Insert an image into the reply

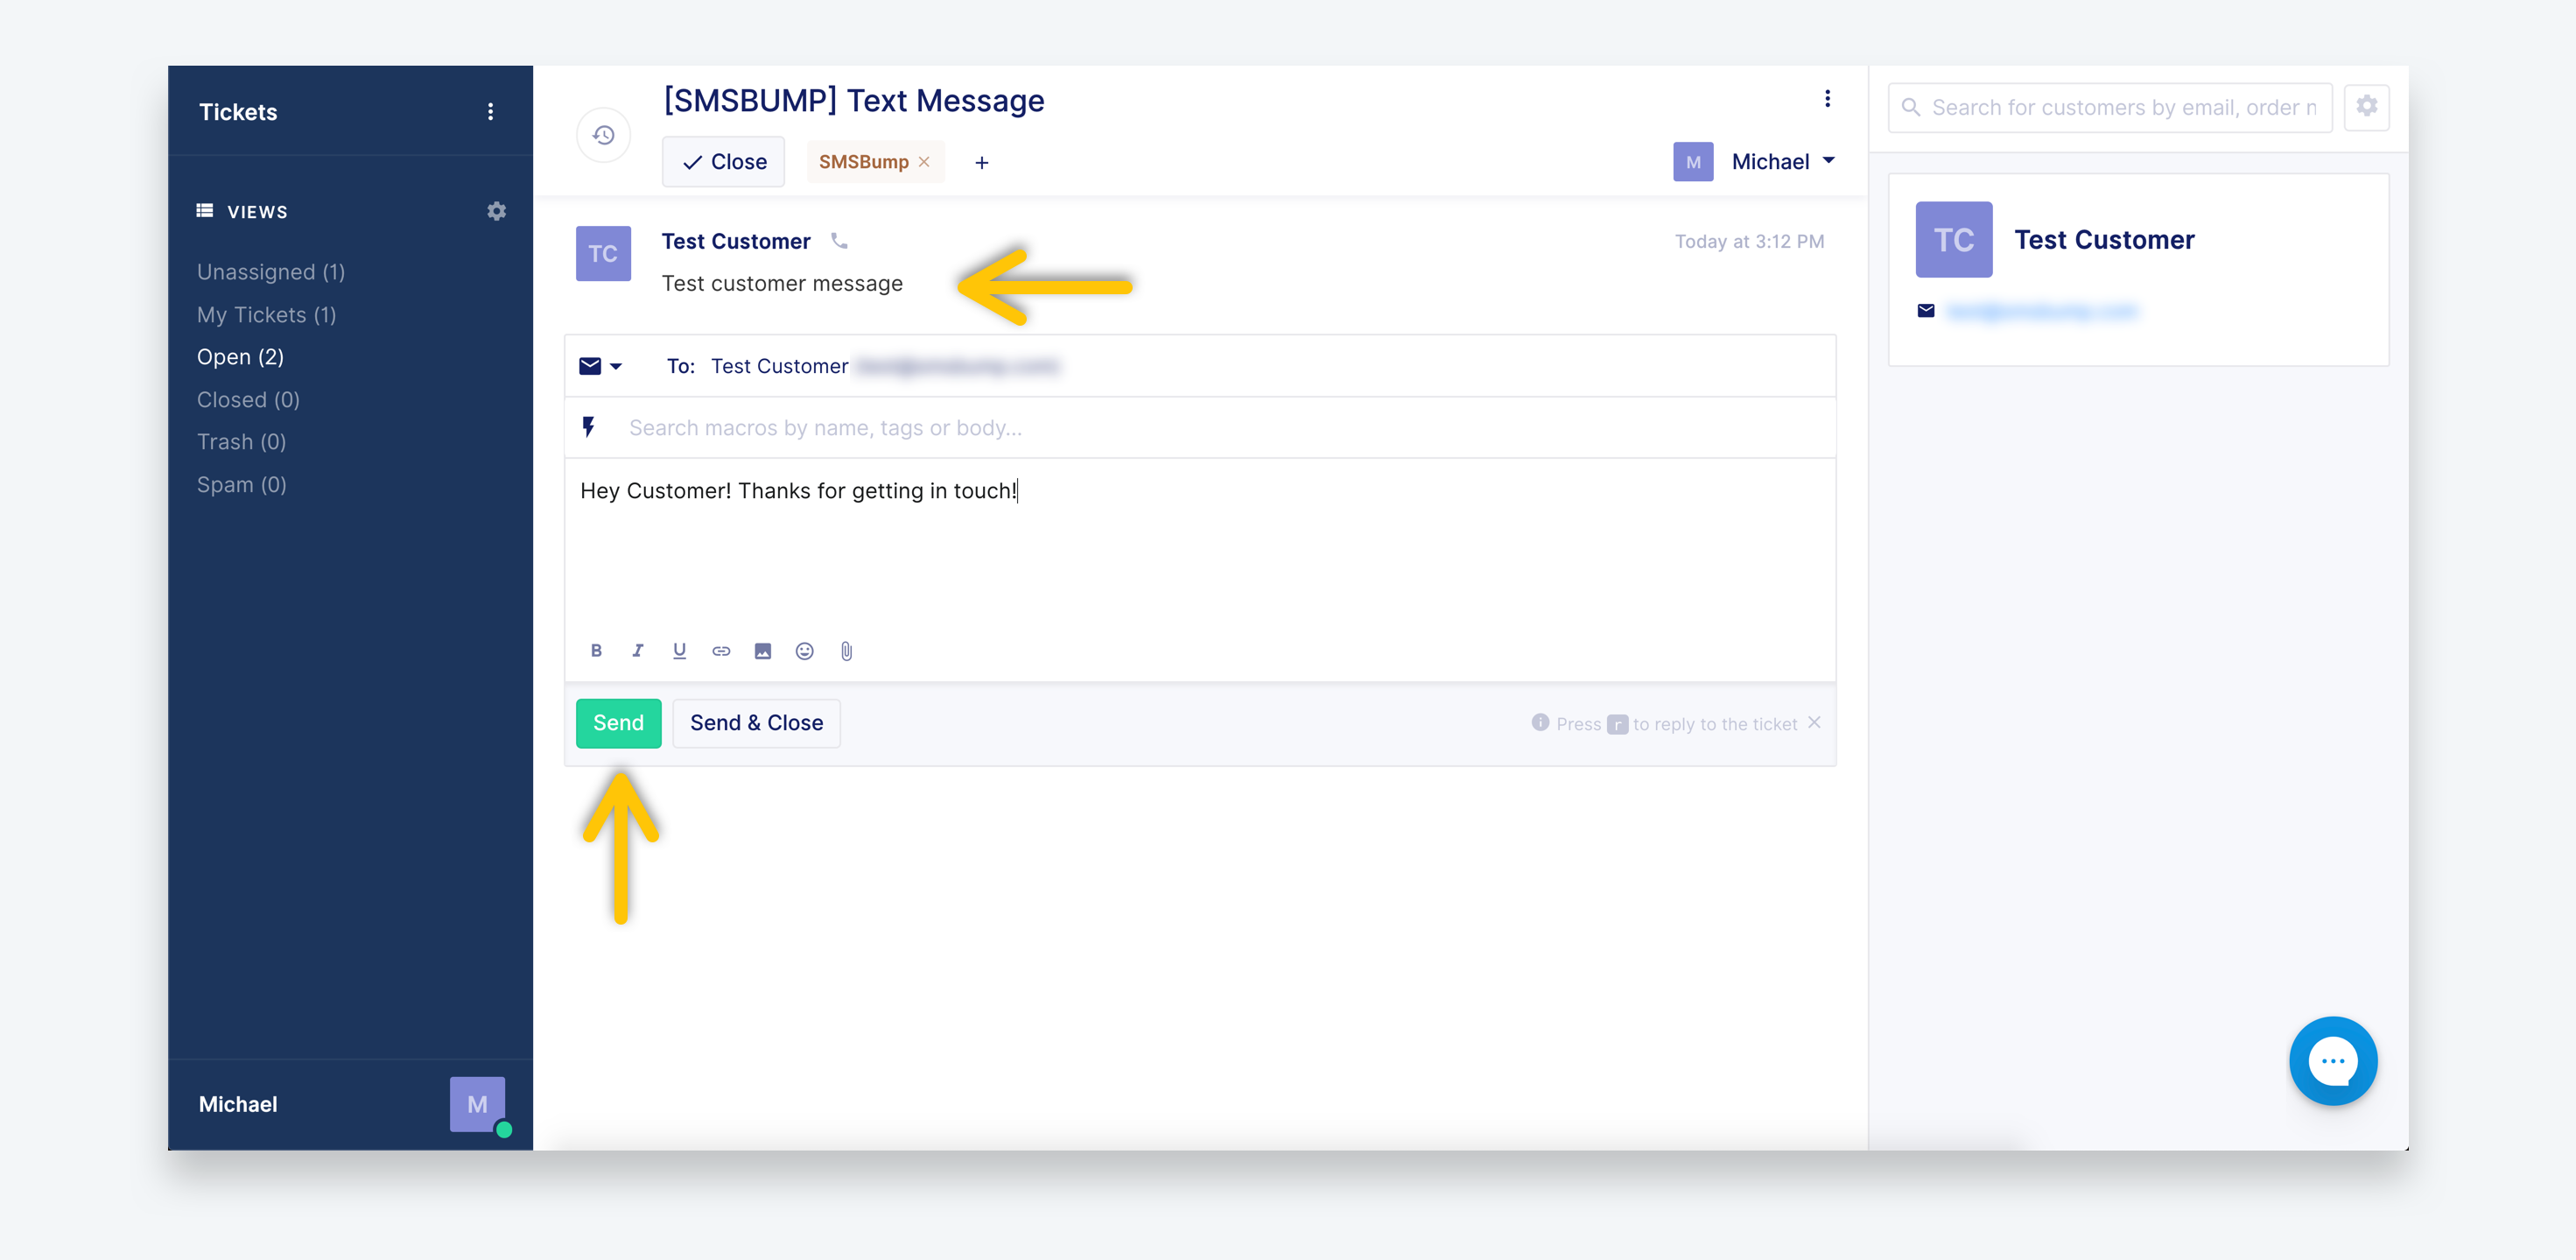pos(763,651)
